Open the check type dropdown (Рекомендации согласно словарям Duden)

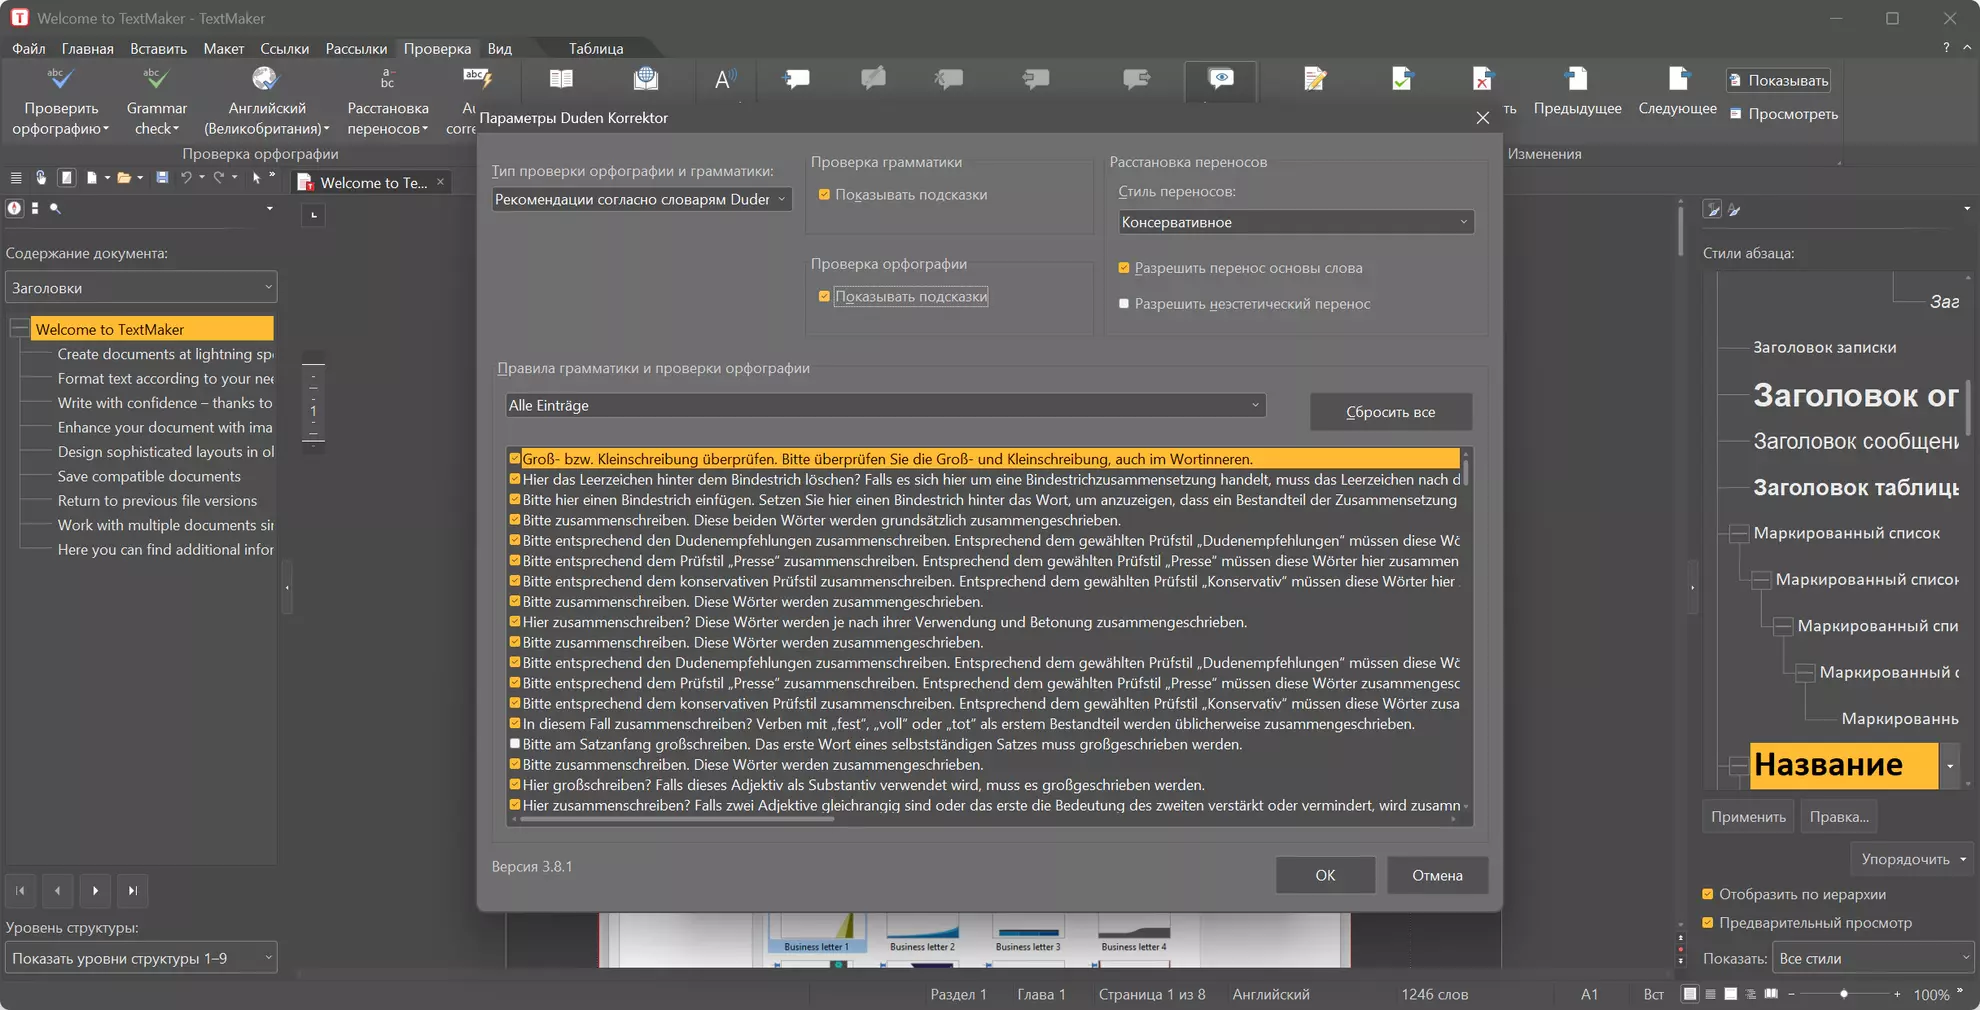641,199
